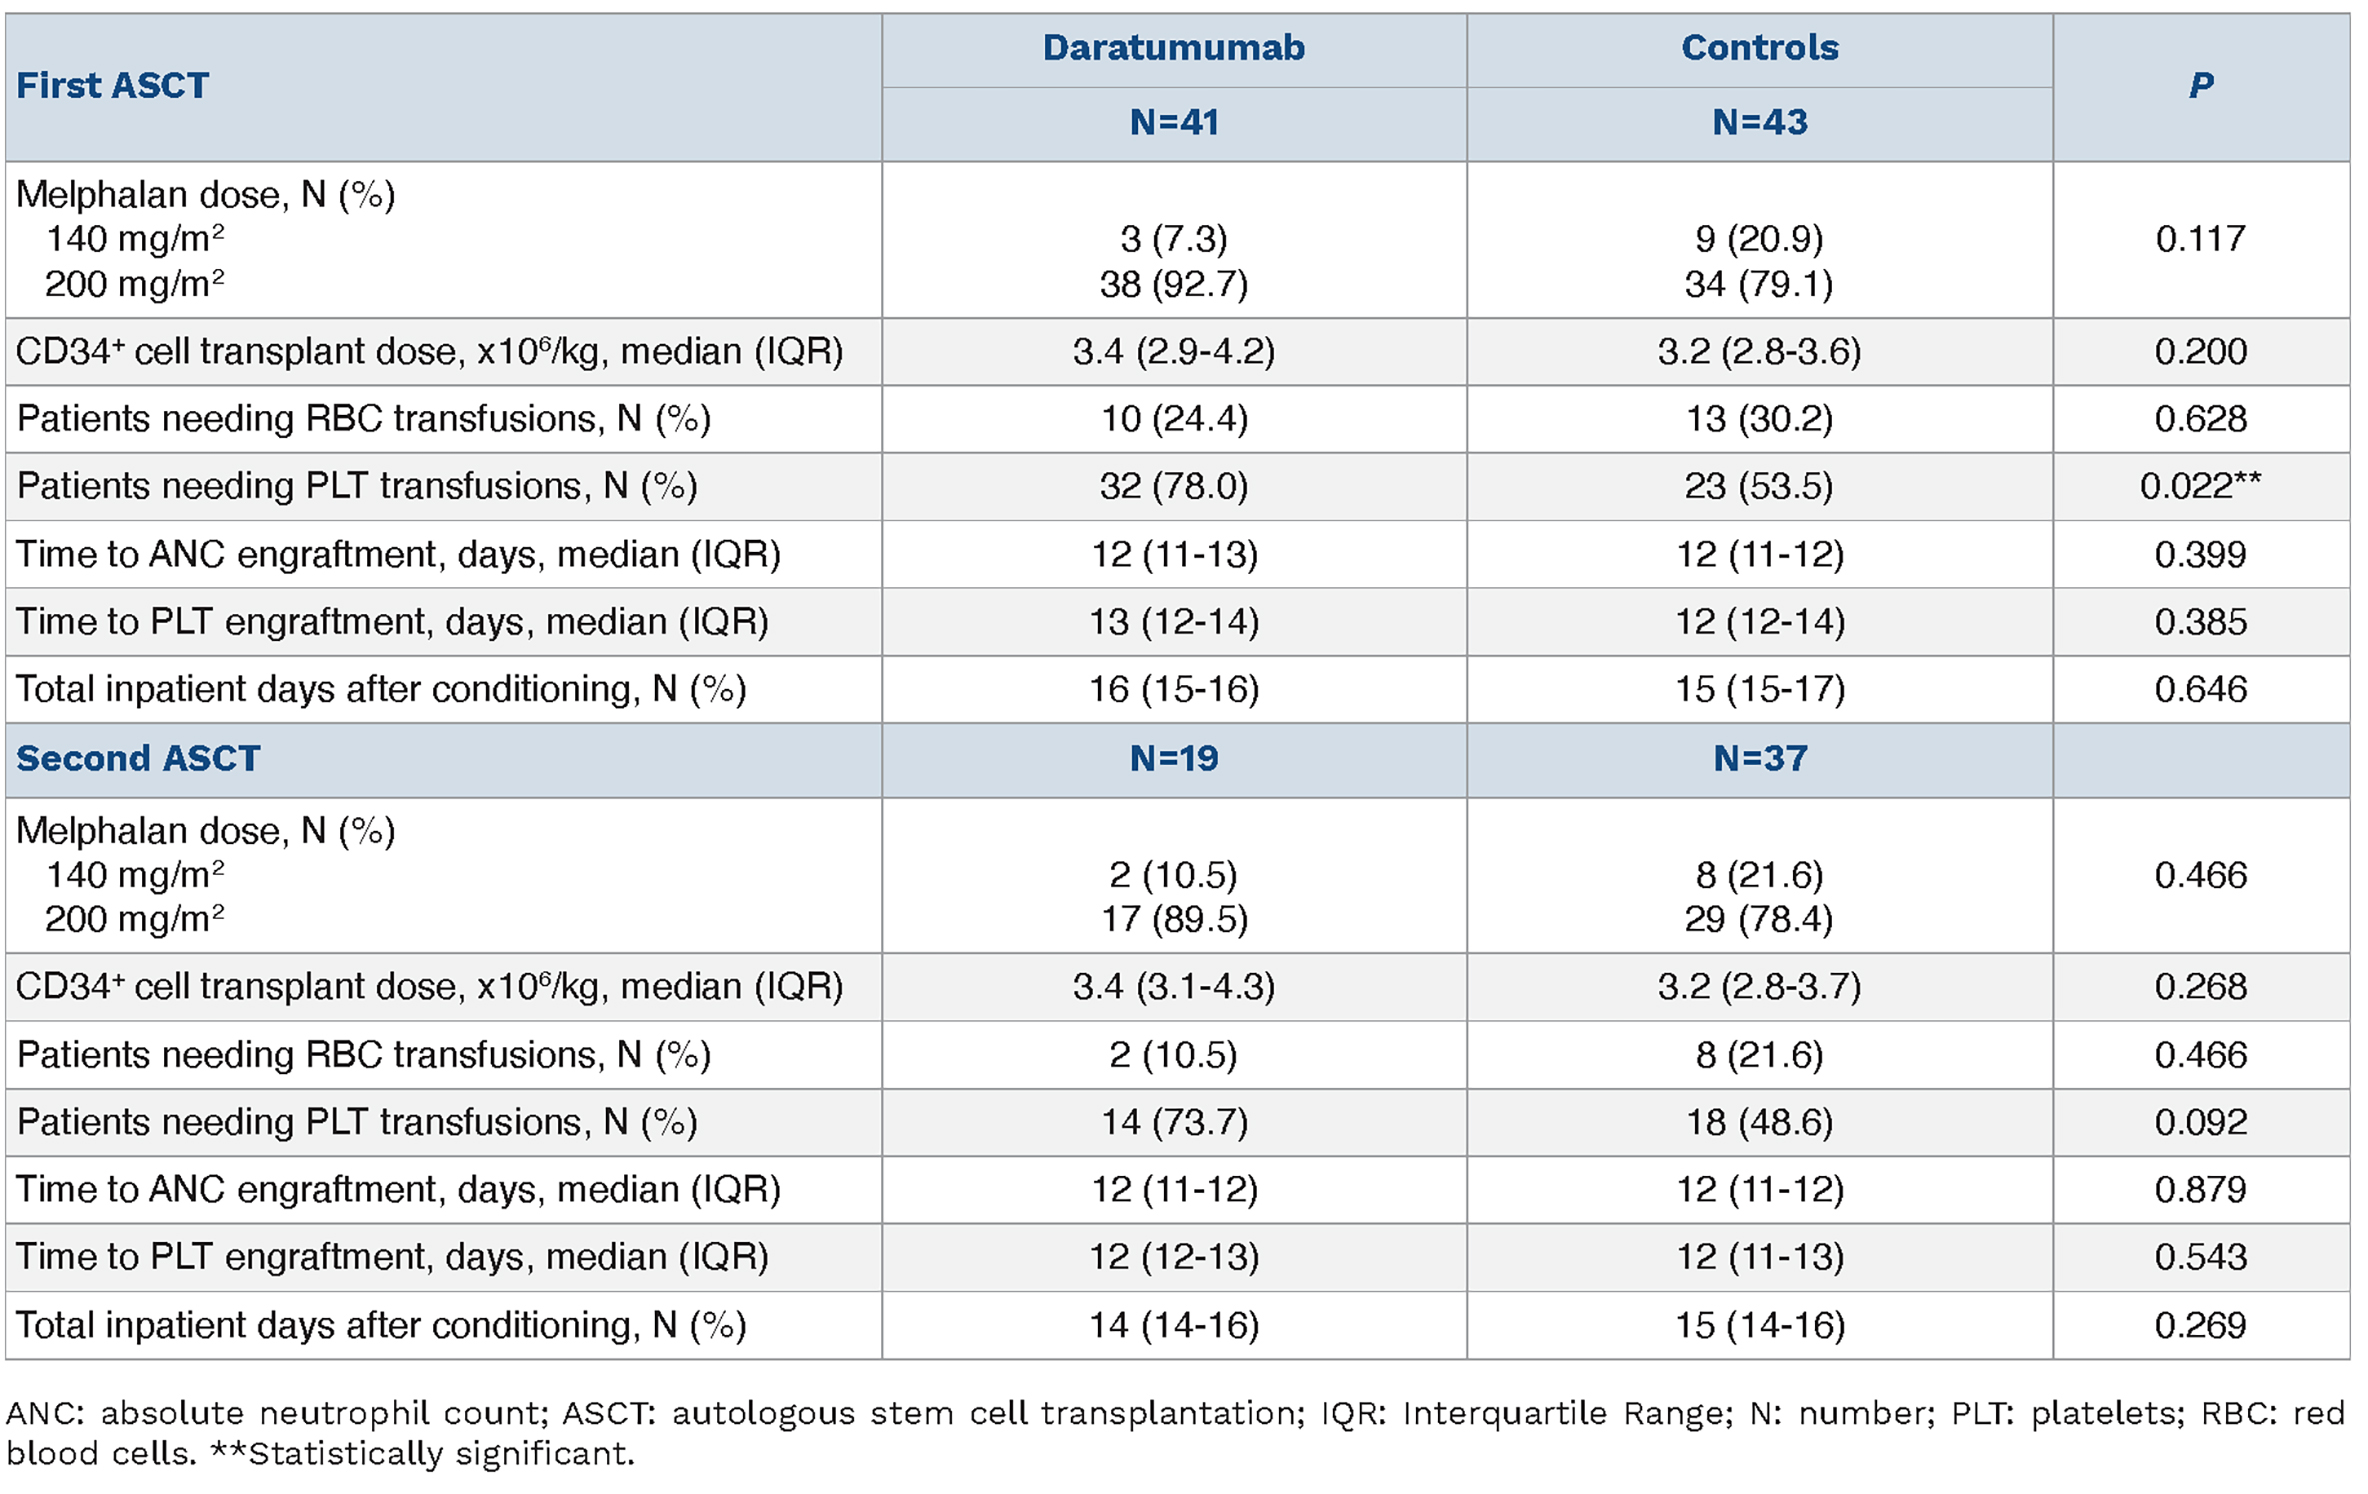The image size is (2368, 1494).
Task: Click the N=37 cell
Action: tap(1759, 759)
